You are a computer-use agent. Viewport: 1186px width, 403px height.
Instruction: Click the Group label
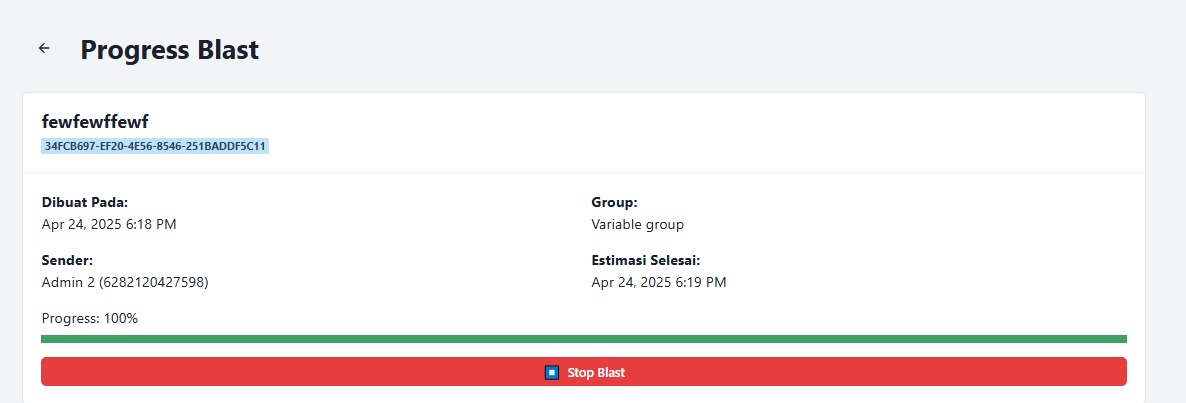[x=615, y=203]
